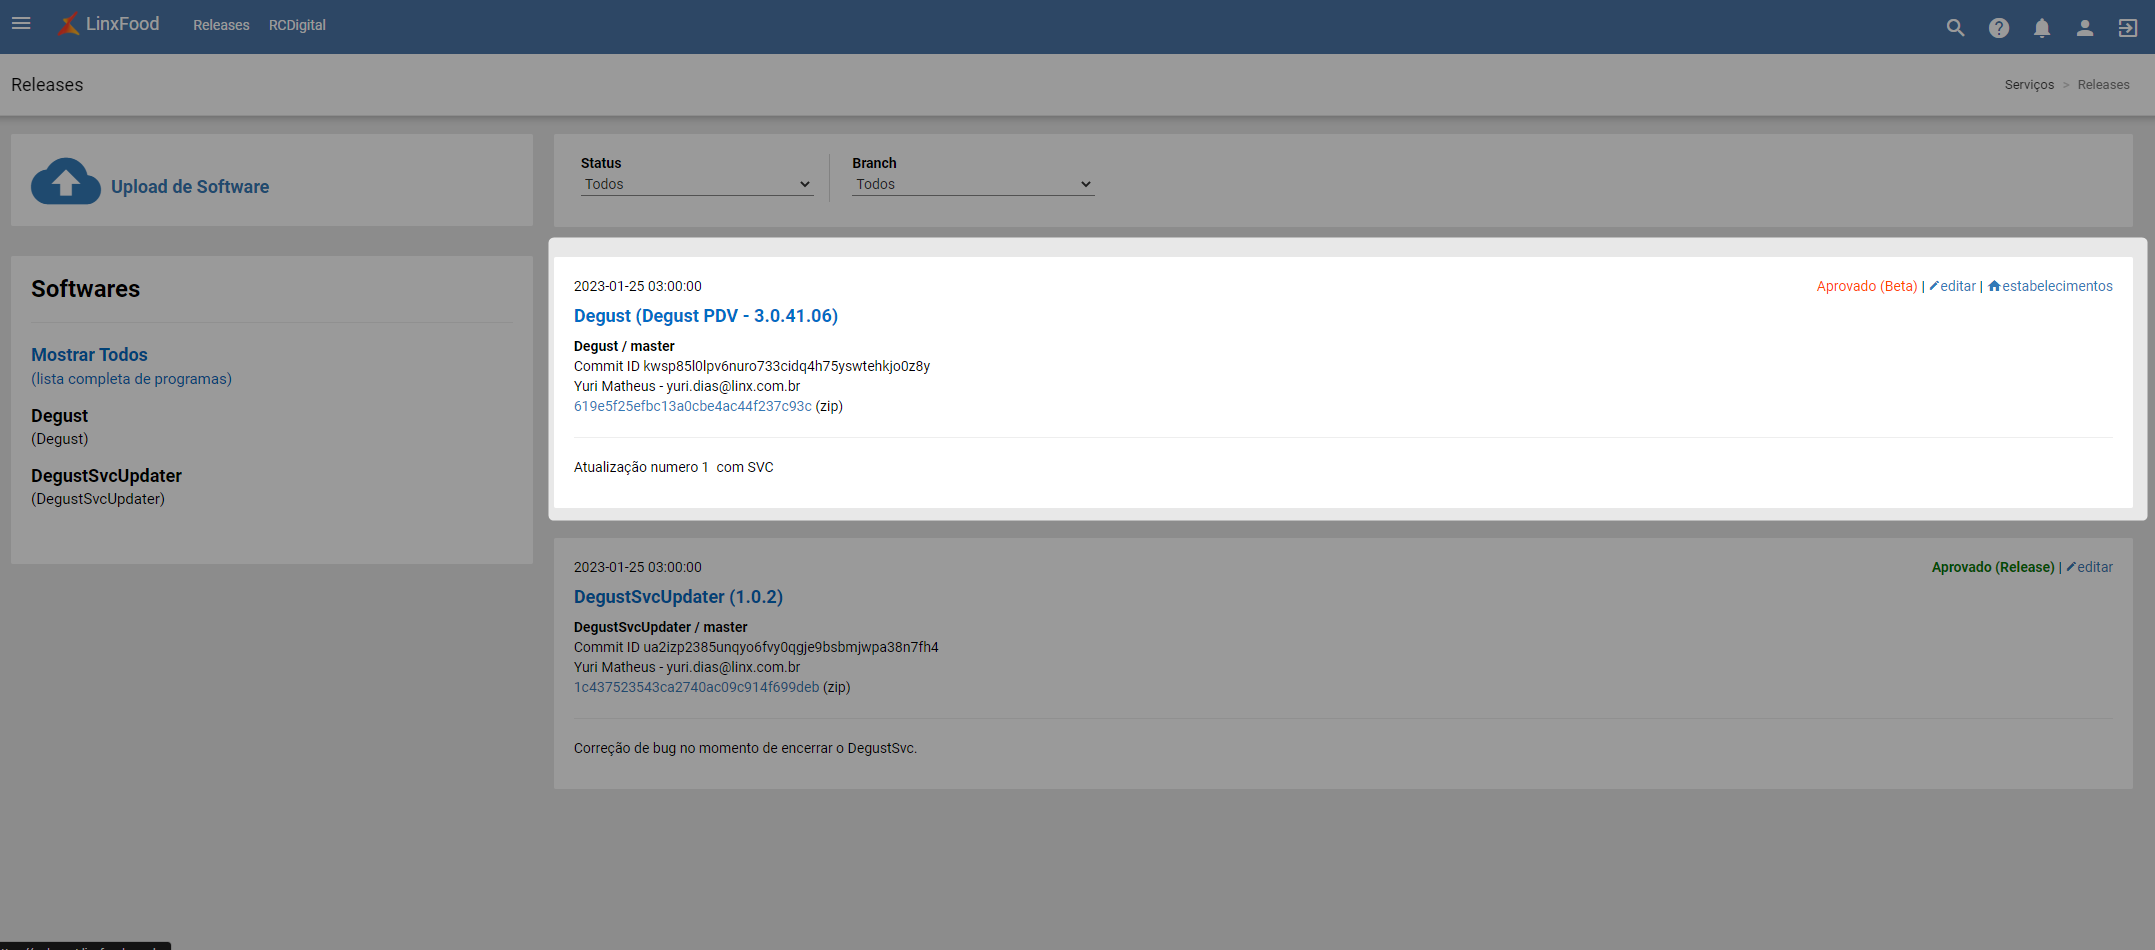The width and height of the screenshot is (2155, 950).
Task: Click the 'DegustSvcUpdater / master' branch label
Action: pos(661,627)
